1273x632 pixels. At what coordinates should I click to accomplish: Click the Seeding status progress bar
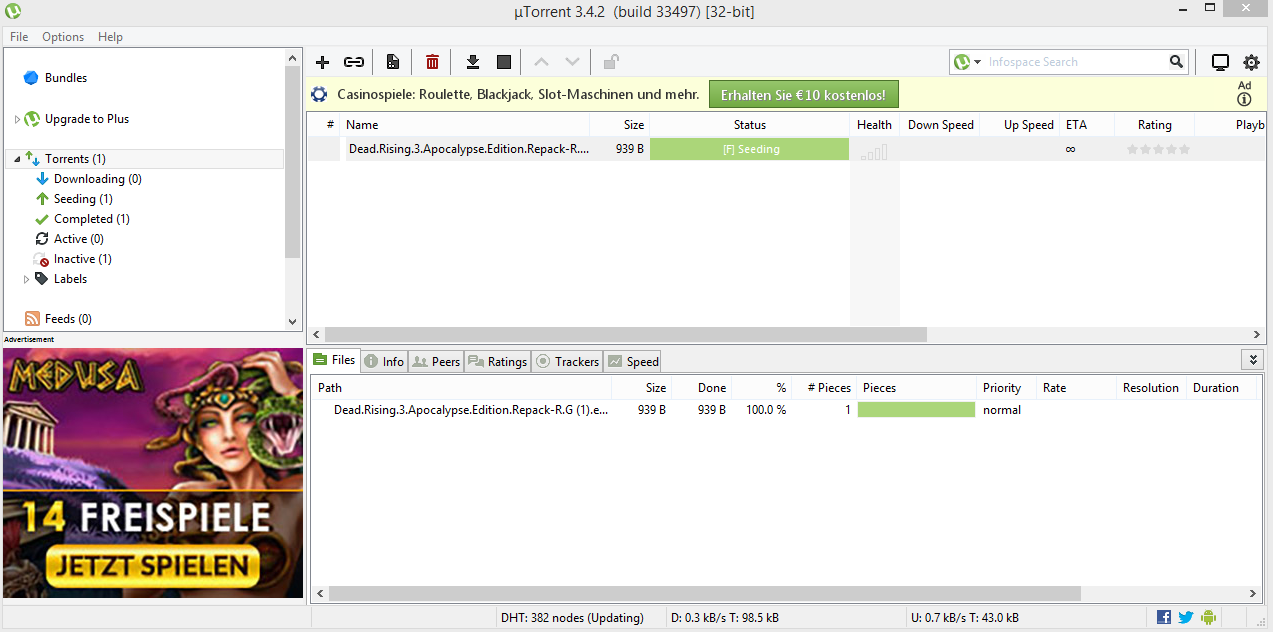coord(749,149)
